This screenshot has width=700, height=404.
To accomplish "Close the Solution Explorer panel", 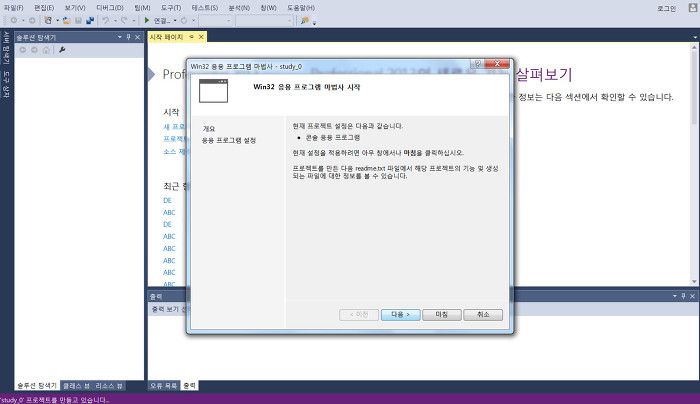I will click(138, 37).
